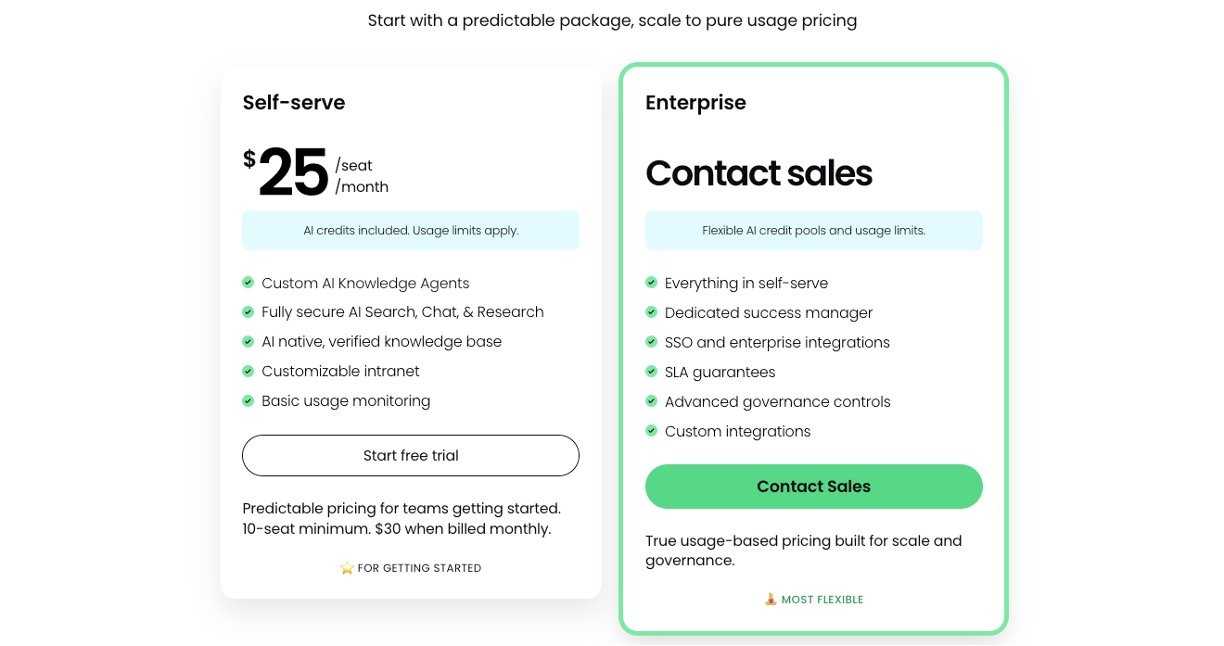Image resolution: width=1224 pixels, height=646 pixels.
Task: Click checkmark next to SSO and enterprise integrations
Action: [x=651, y=342]
